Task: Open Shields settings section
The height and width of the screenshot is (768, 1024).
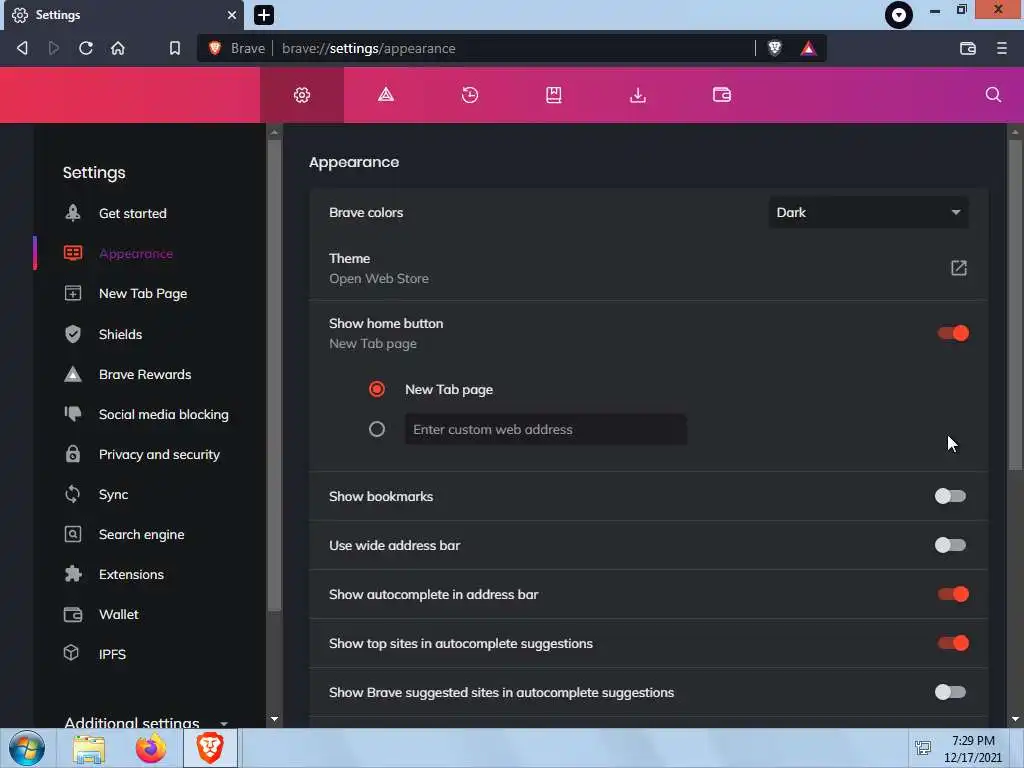Action: pyautogui.click(x=120, y=334)
